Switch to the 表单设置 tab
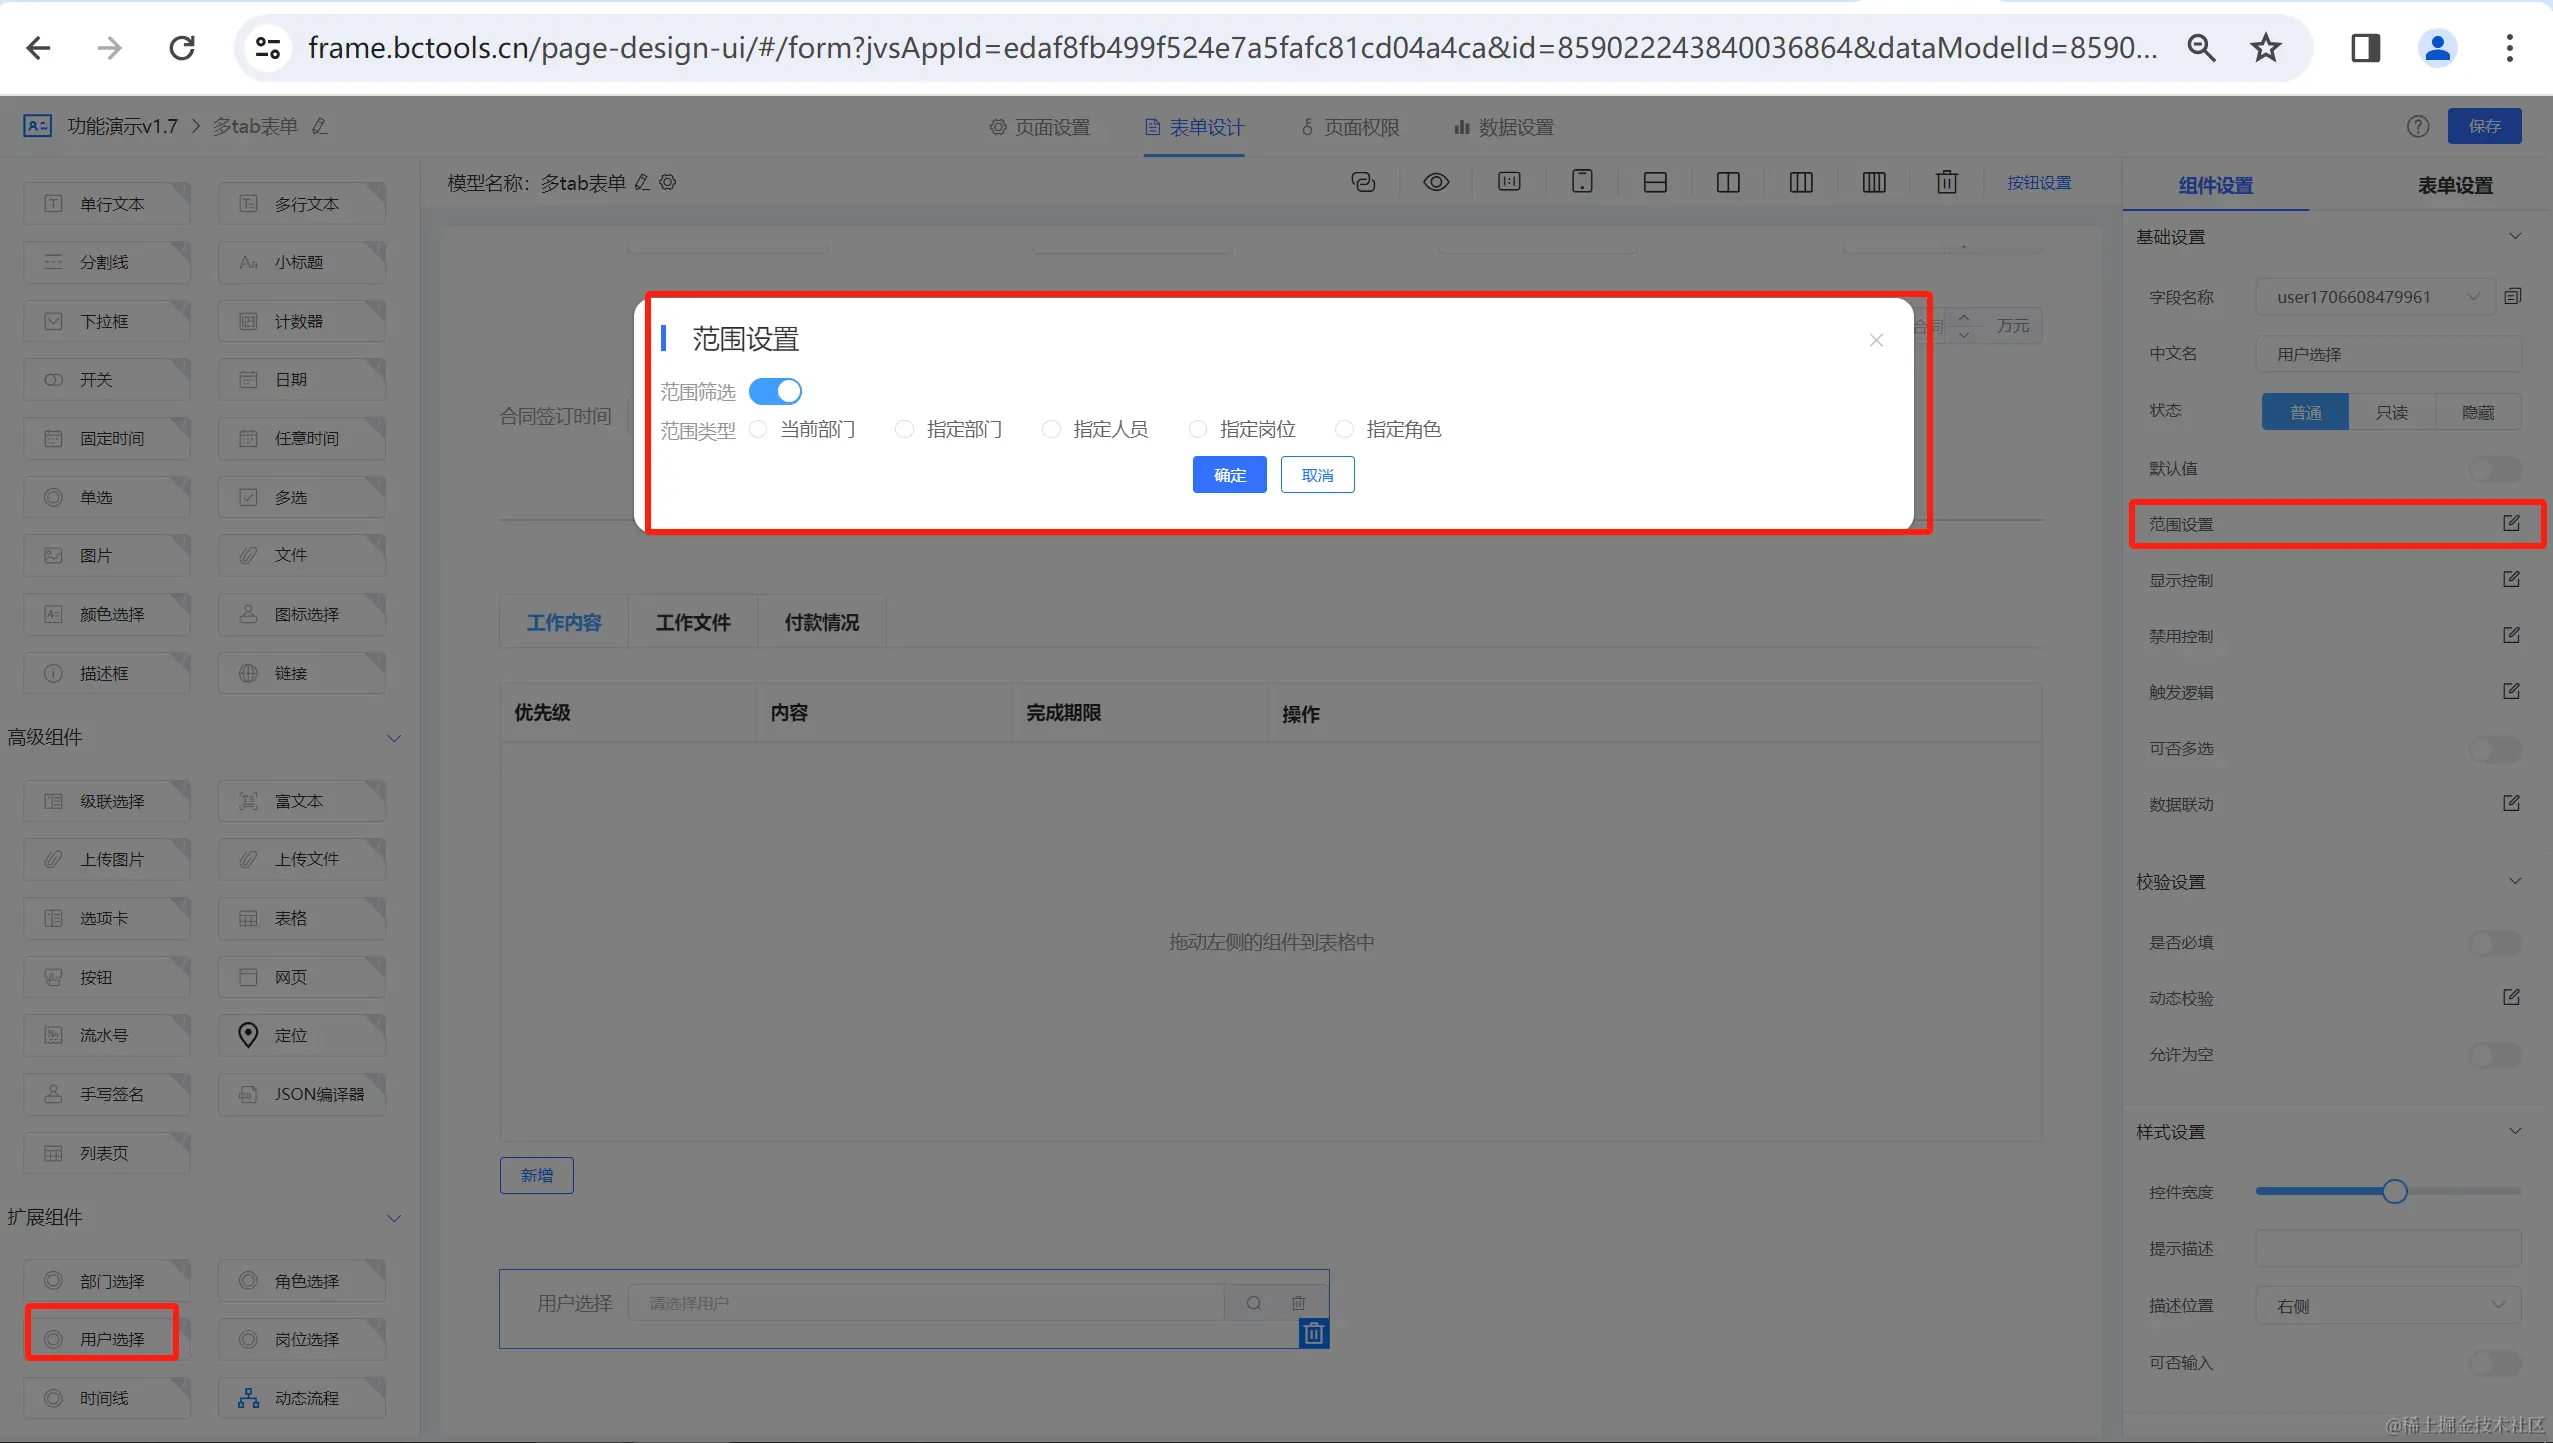Screen dimensions: 2553x1443 tap(2454, 185)
